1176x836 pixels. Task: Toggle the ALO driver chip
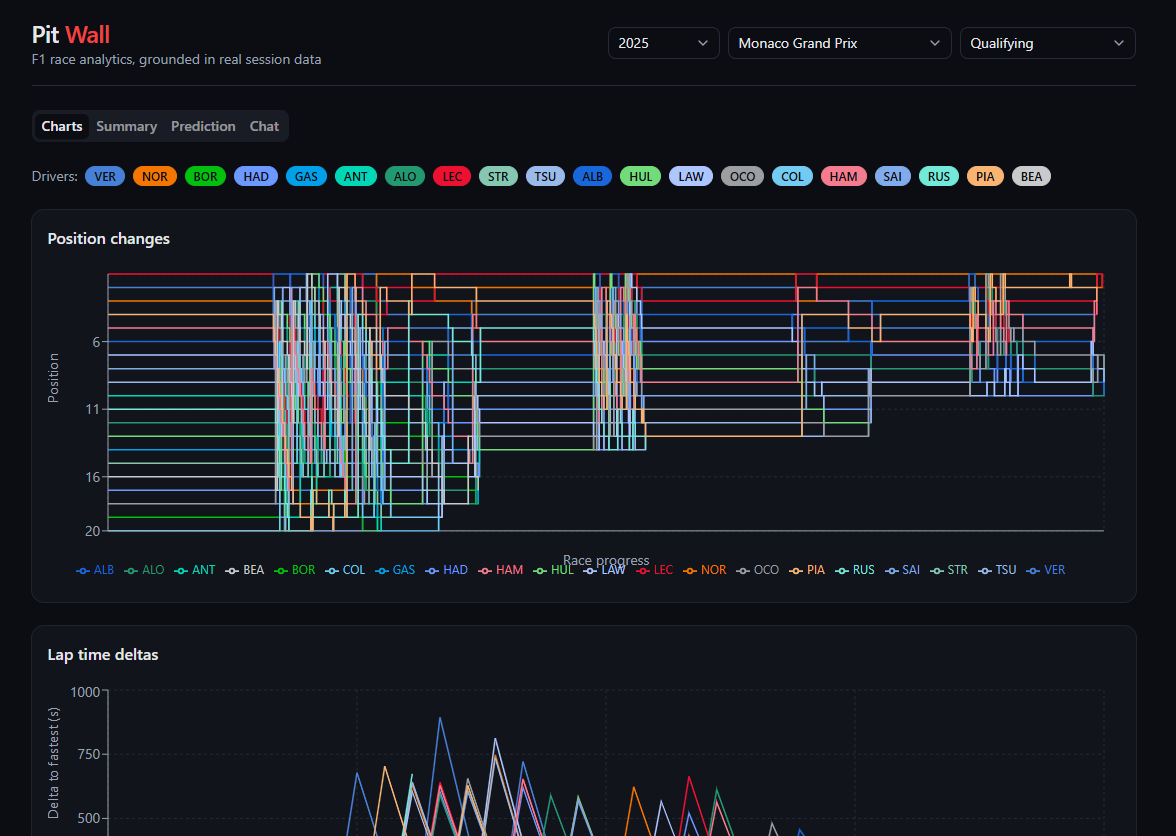[x=405, y=176]
